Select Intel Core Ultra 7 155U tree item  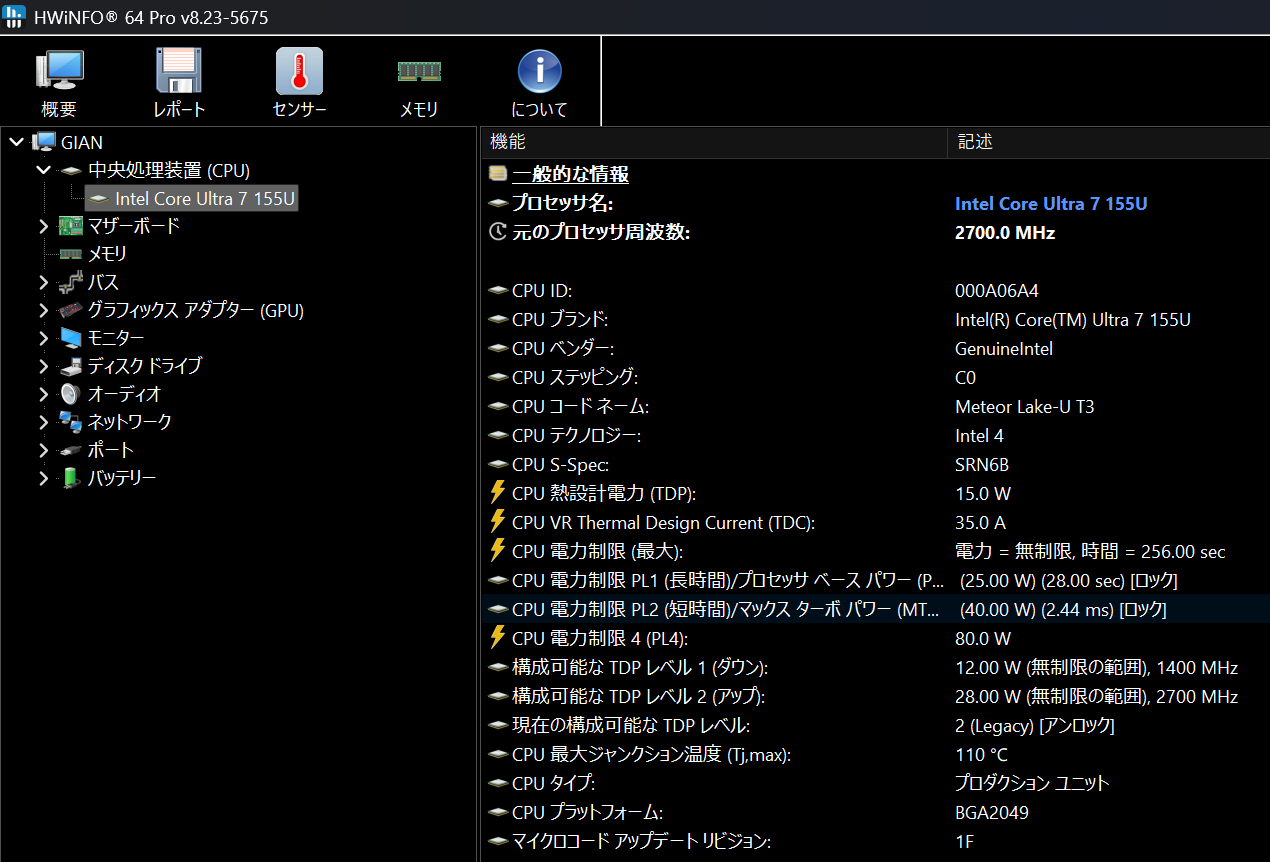192,198
